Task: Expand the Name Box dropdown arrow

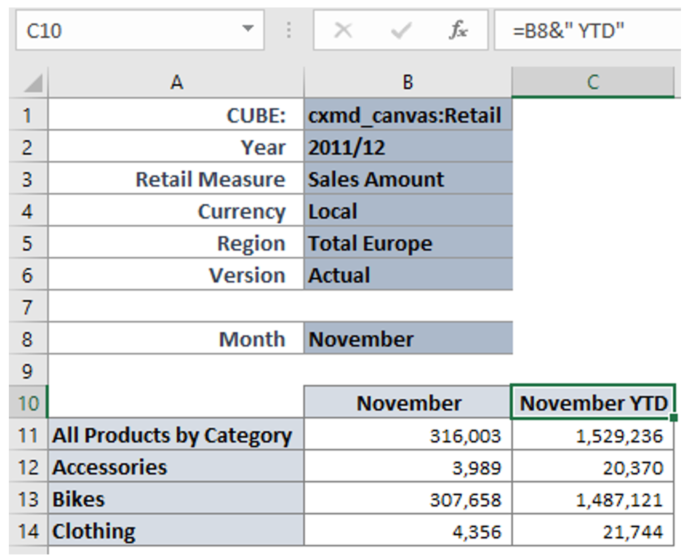Action: (x=248, y=31)
